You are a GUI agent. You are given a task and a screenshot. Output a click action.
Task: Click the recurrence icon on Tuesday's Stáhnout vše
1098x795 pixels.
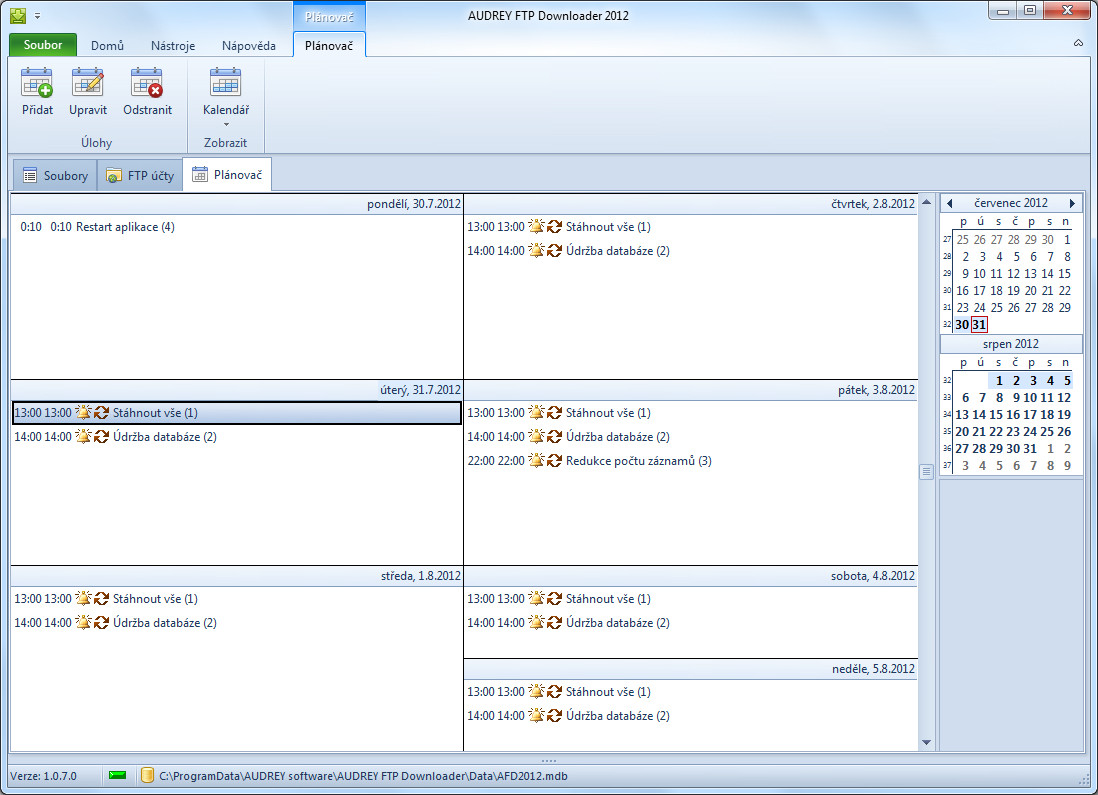tap(101, 413)
